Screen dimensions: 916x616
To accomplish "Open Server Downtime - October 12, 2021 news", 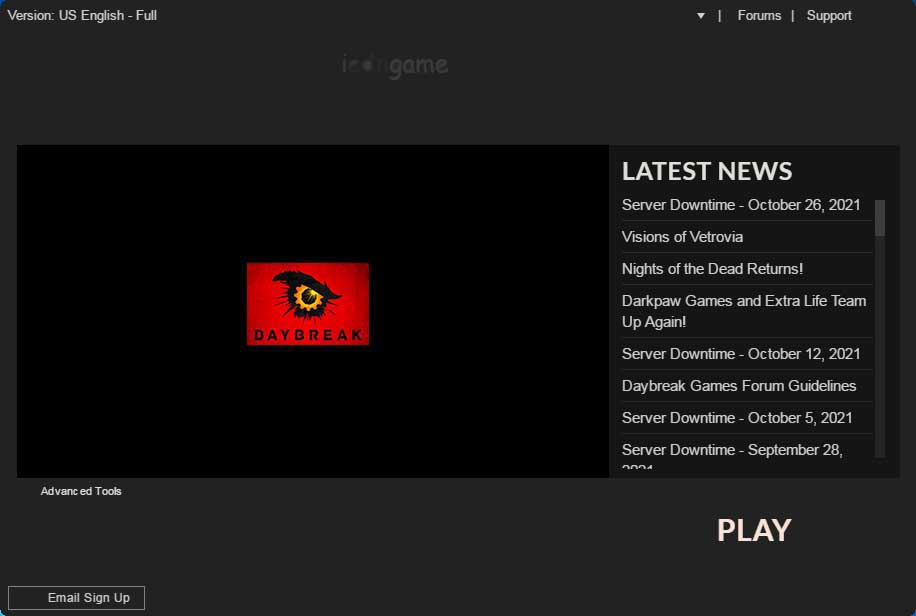I will [741, 354].
